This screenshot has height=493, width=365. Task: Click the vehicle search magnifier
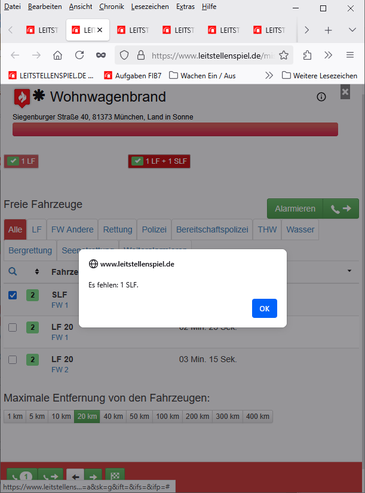click(x=13, y=271)
